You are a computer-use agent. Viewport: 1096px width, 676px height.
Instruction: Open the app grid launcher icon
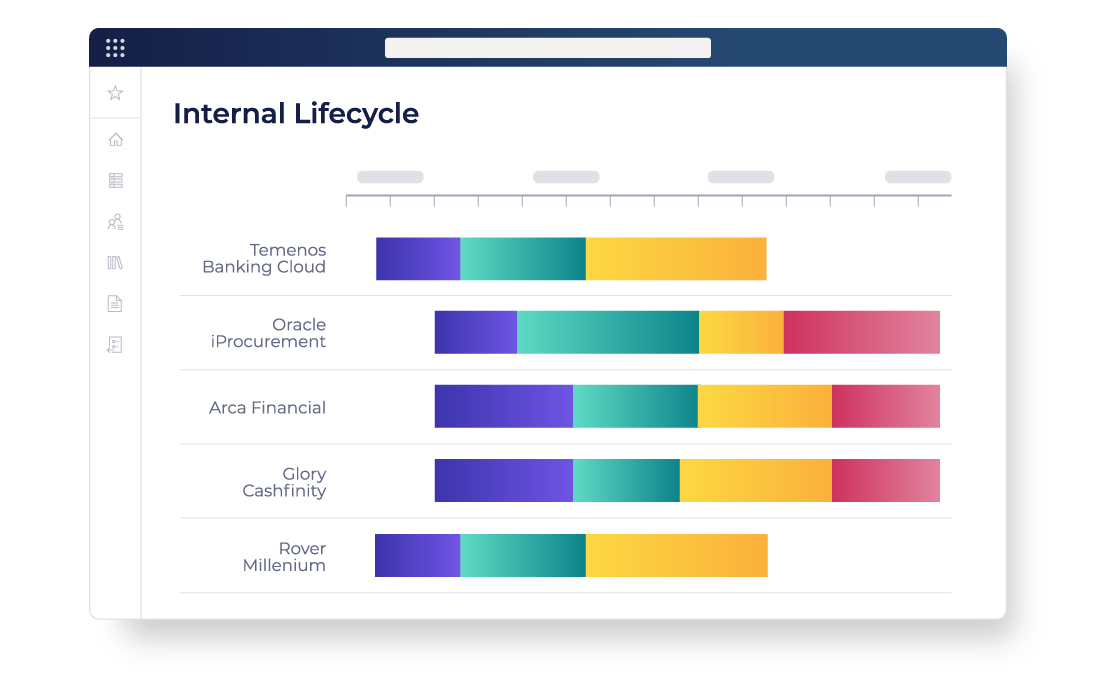point(115,48)
